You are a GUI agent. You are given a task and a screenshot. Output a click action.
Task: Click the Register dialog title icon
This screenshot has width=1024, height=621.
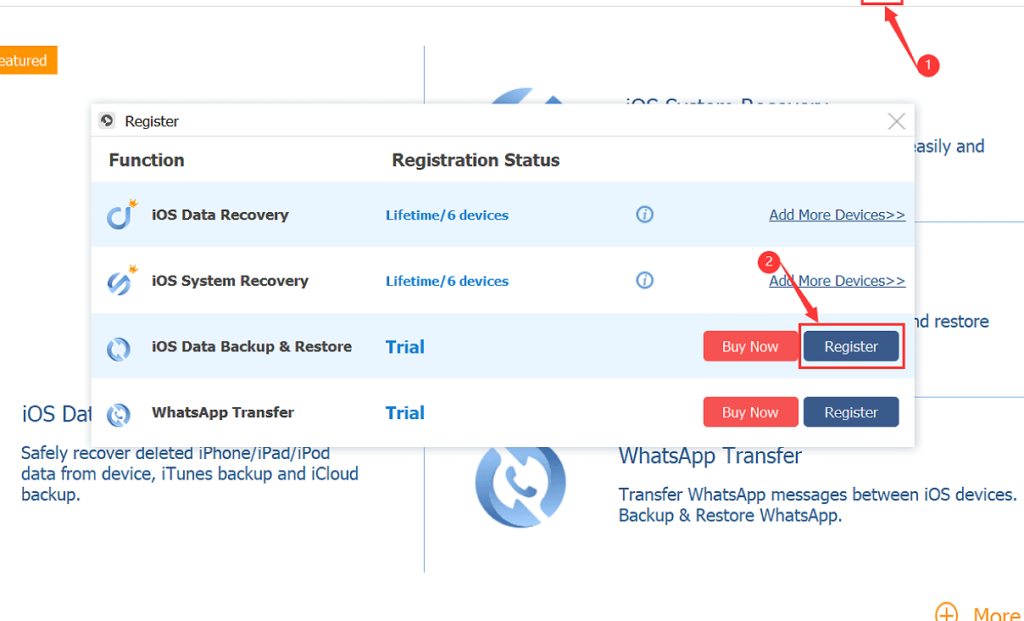(107, 121)
